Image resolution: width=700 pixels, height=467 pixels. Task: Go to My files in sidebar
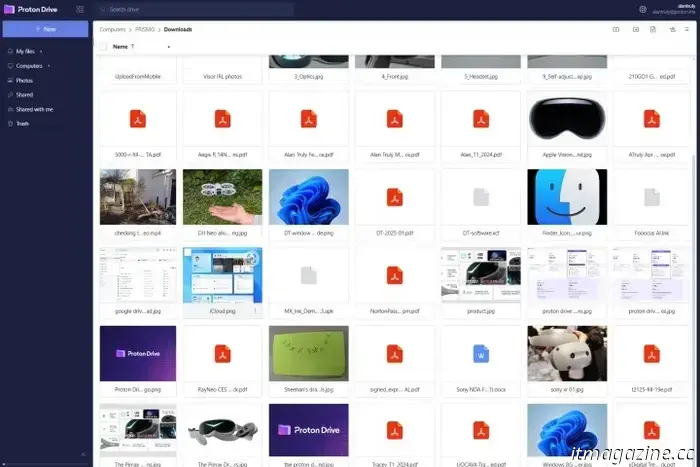pos(25,52)
